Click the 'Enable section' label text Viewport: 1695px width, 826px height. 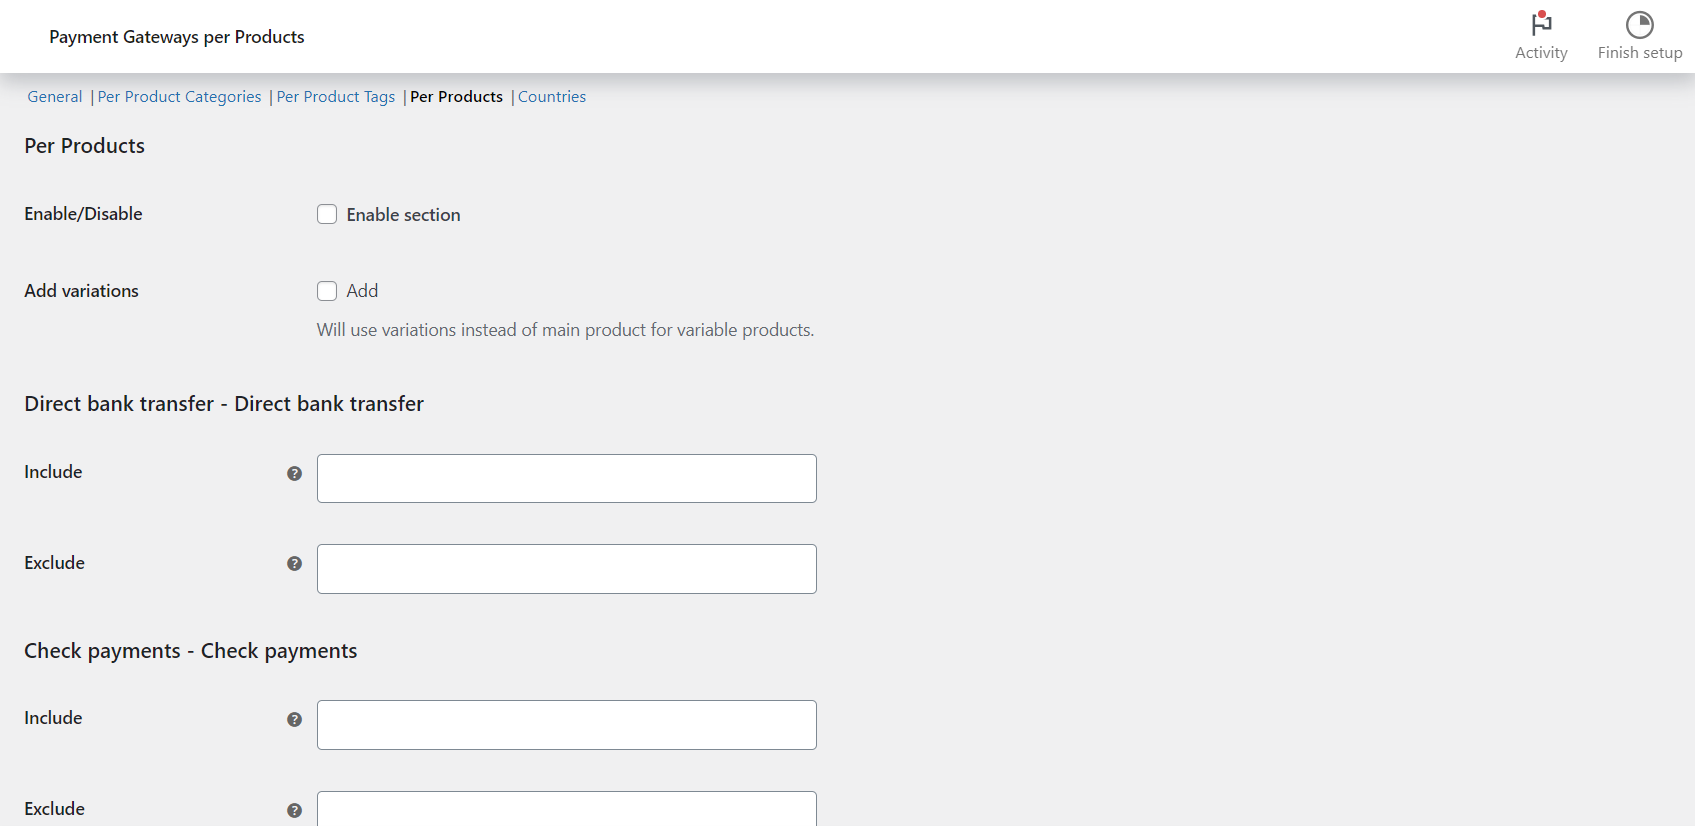[x=403, y=215]
